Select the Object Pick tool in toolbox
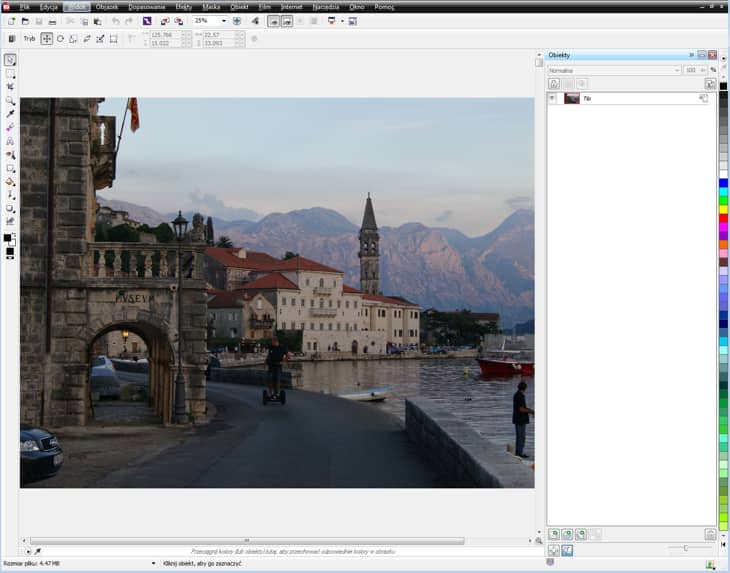The image size is (730, 573). (11, 60)
